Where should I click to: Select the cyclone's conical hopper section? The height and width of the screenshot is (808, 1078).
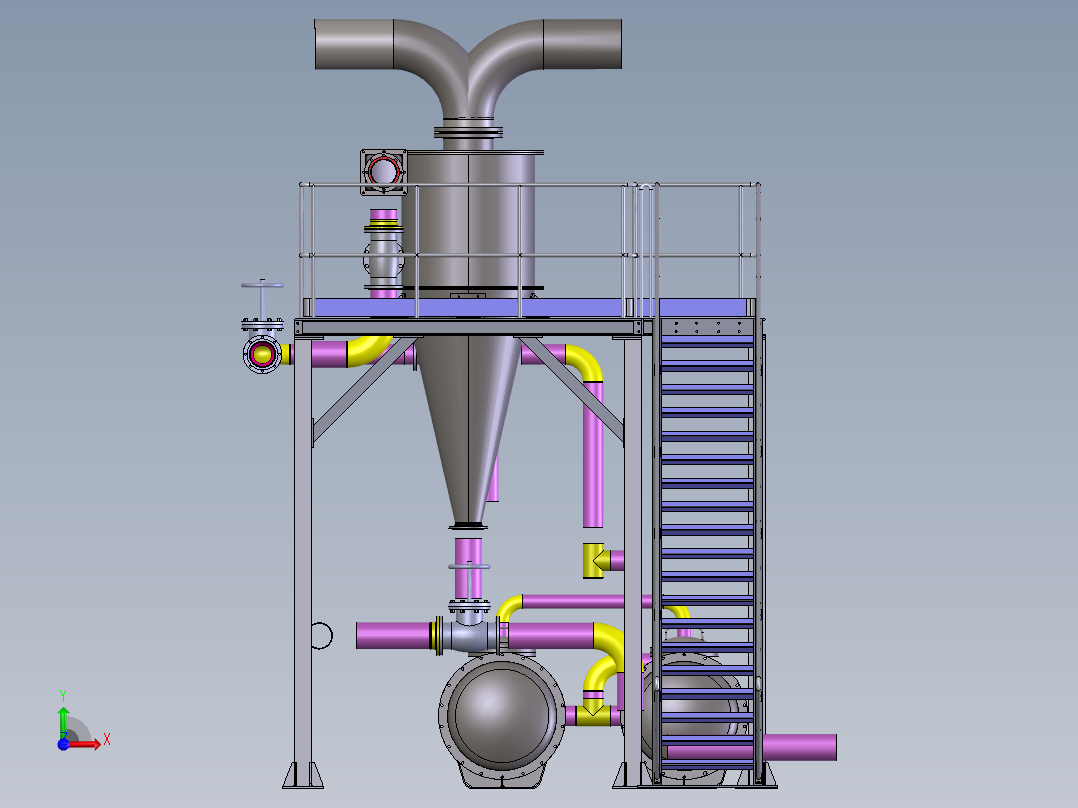tap(468, 430)
